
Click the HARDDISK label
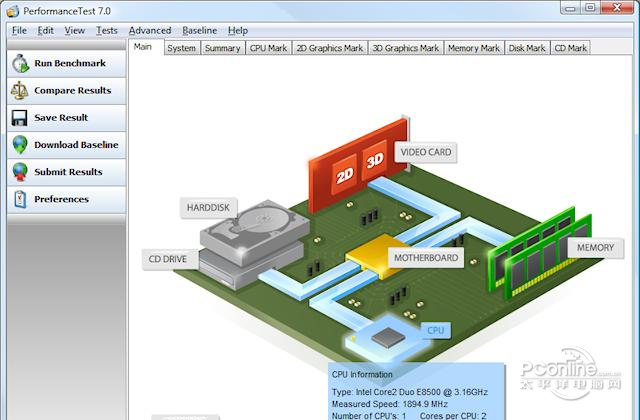(208, 208)
